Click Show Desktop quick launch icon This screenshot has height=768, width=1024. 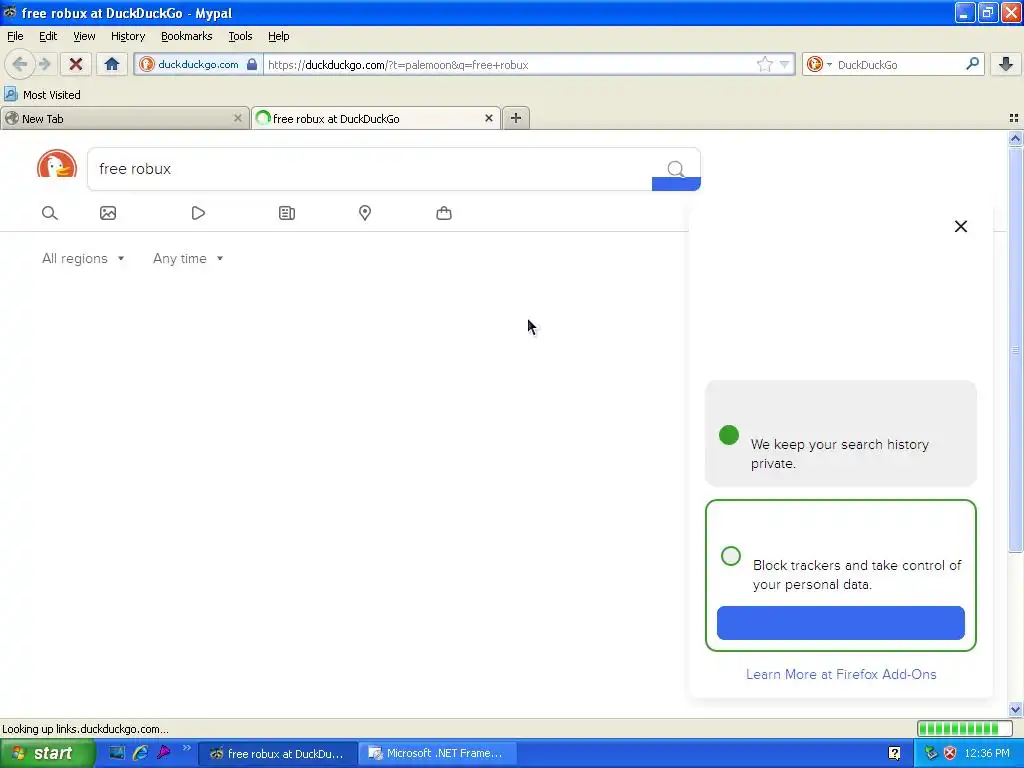[x=116, y=753]
